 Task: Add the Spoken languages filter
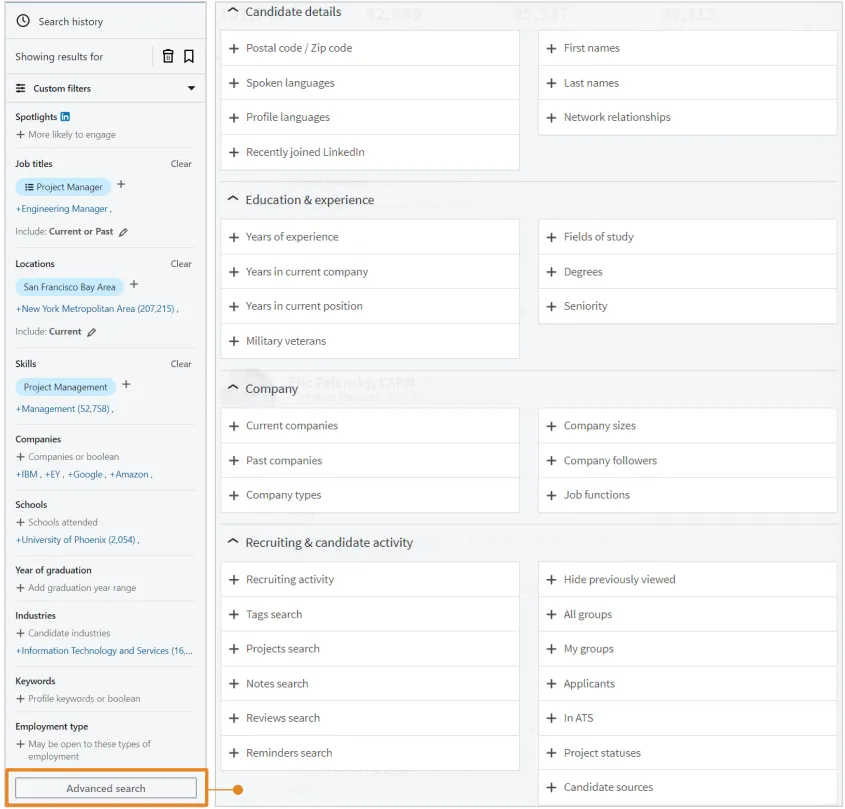[290, 83]
